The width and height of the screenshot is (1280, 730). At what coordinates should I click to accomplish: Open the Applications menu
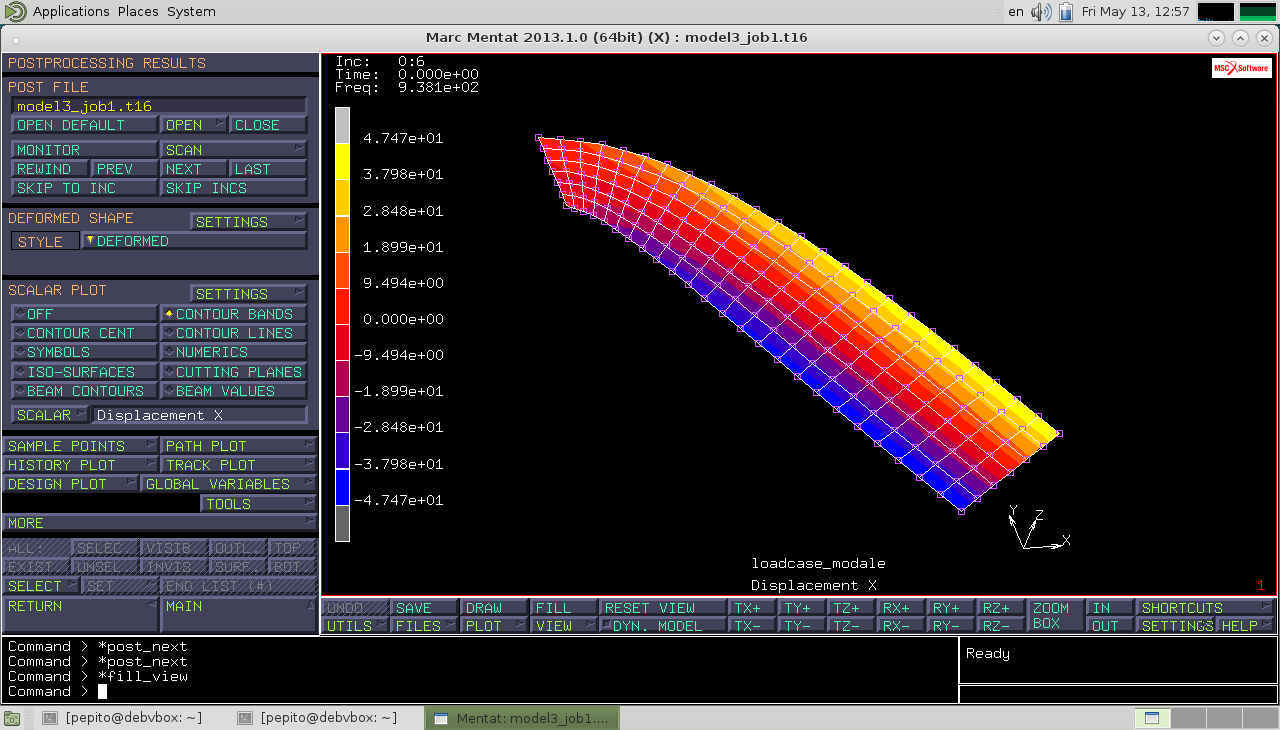pyautogui.click(x=70, y=12)
